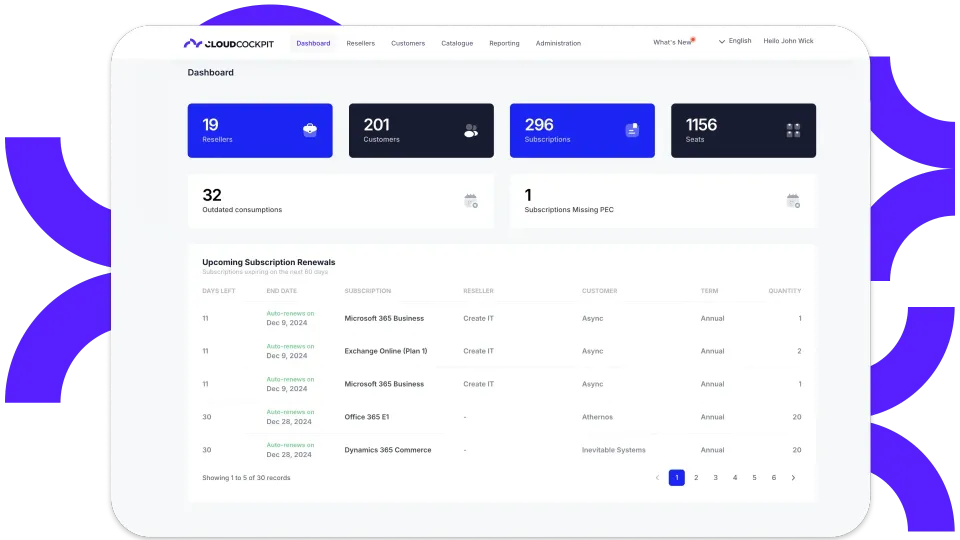Image resolution: width=960 pixels, height=540 pixels.
Task: Click Annual term in Office 365 E1 row
Action: pyautogui.click(x=712, y=417)
